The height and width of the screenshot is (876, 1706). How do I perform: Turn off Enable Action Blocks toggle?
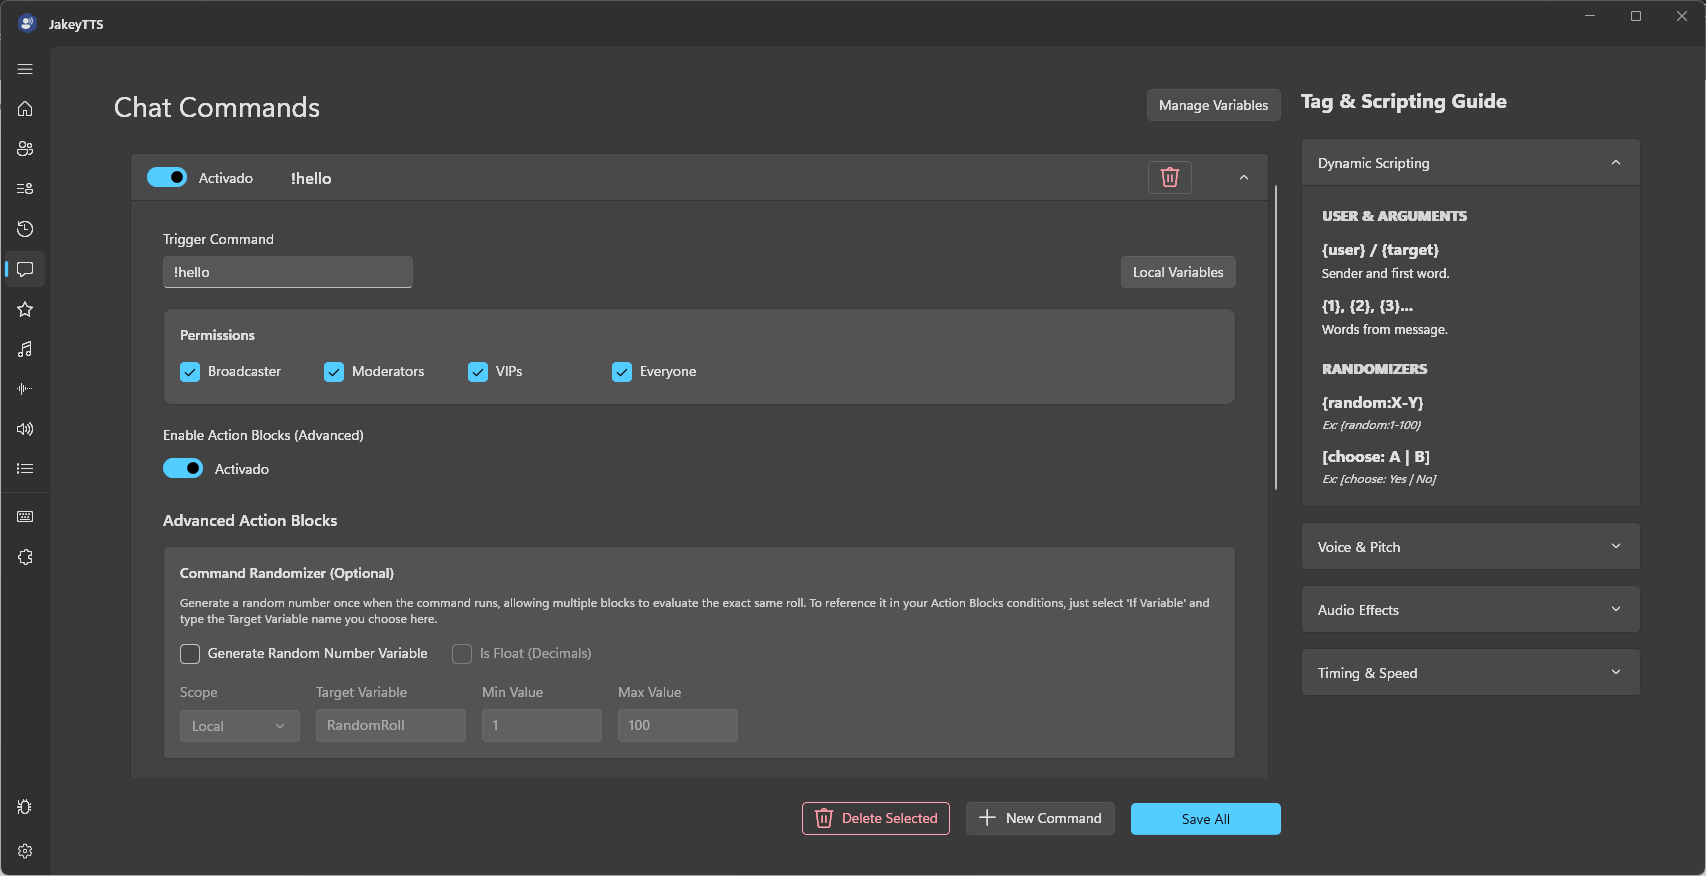tap(183, 468)
